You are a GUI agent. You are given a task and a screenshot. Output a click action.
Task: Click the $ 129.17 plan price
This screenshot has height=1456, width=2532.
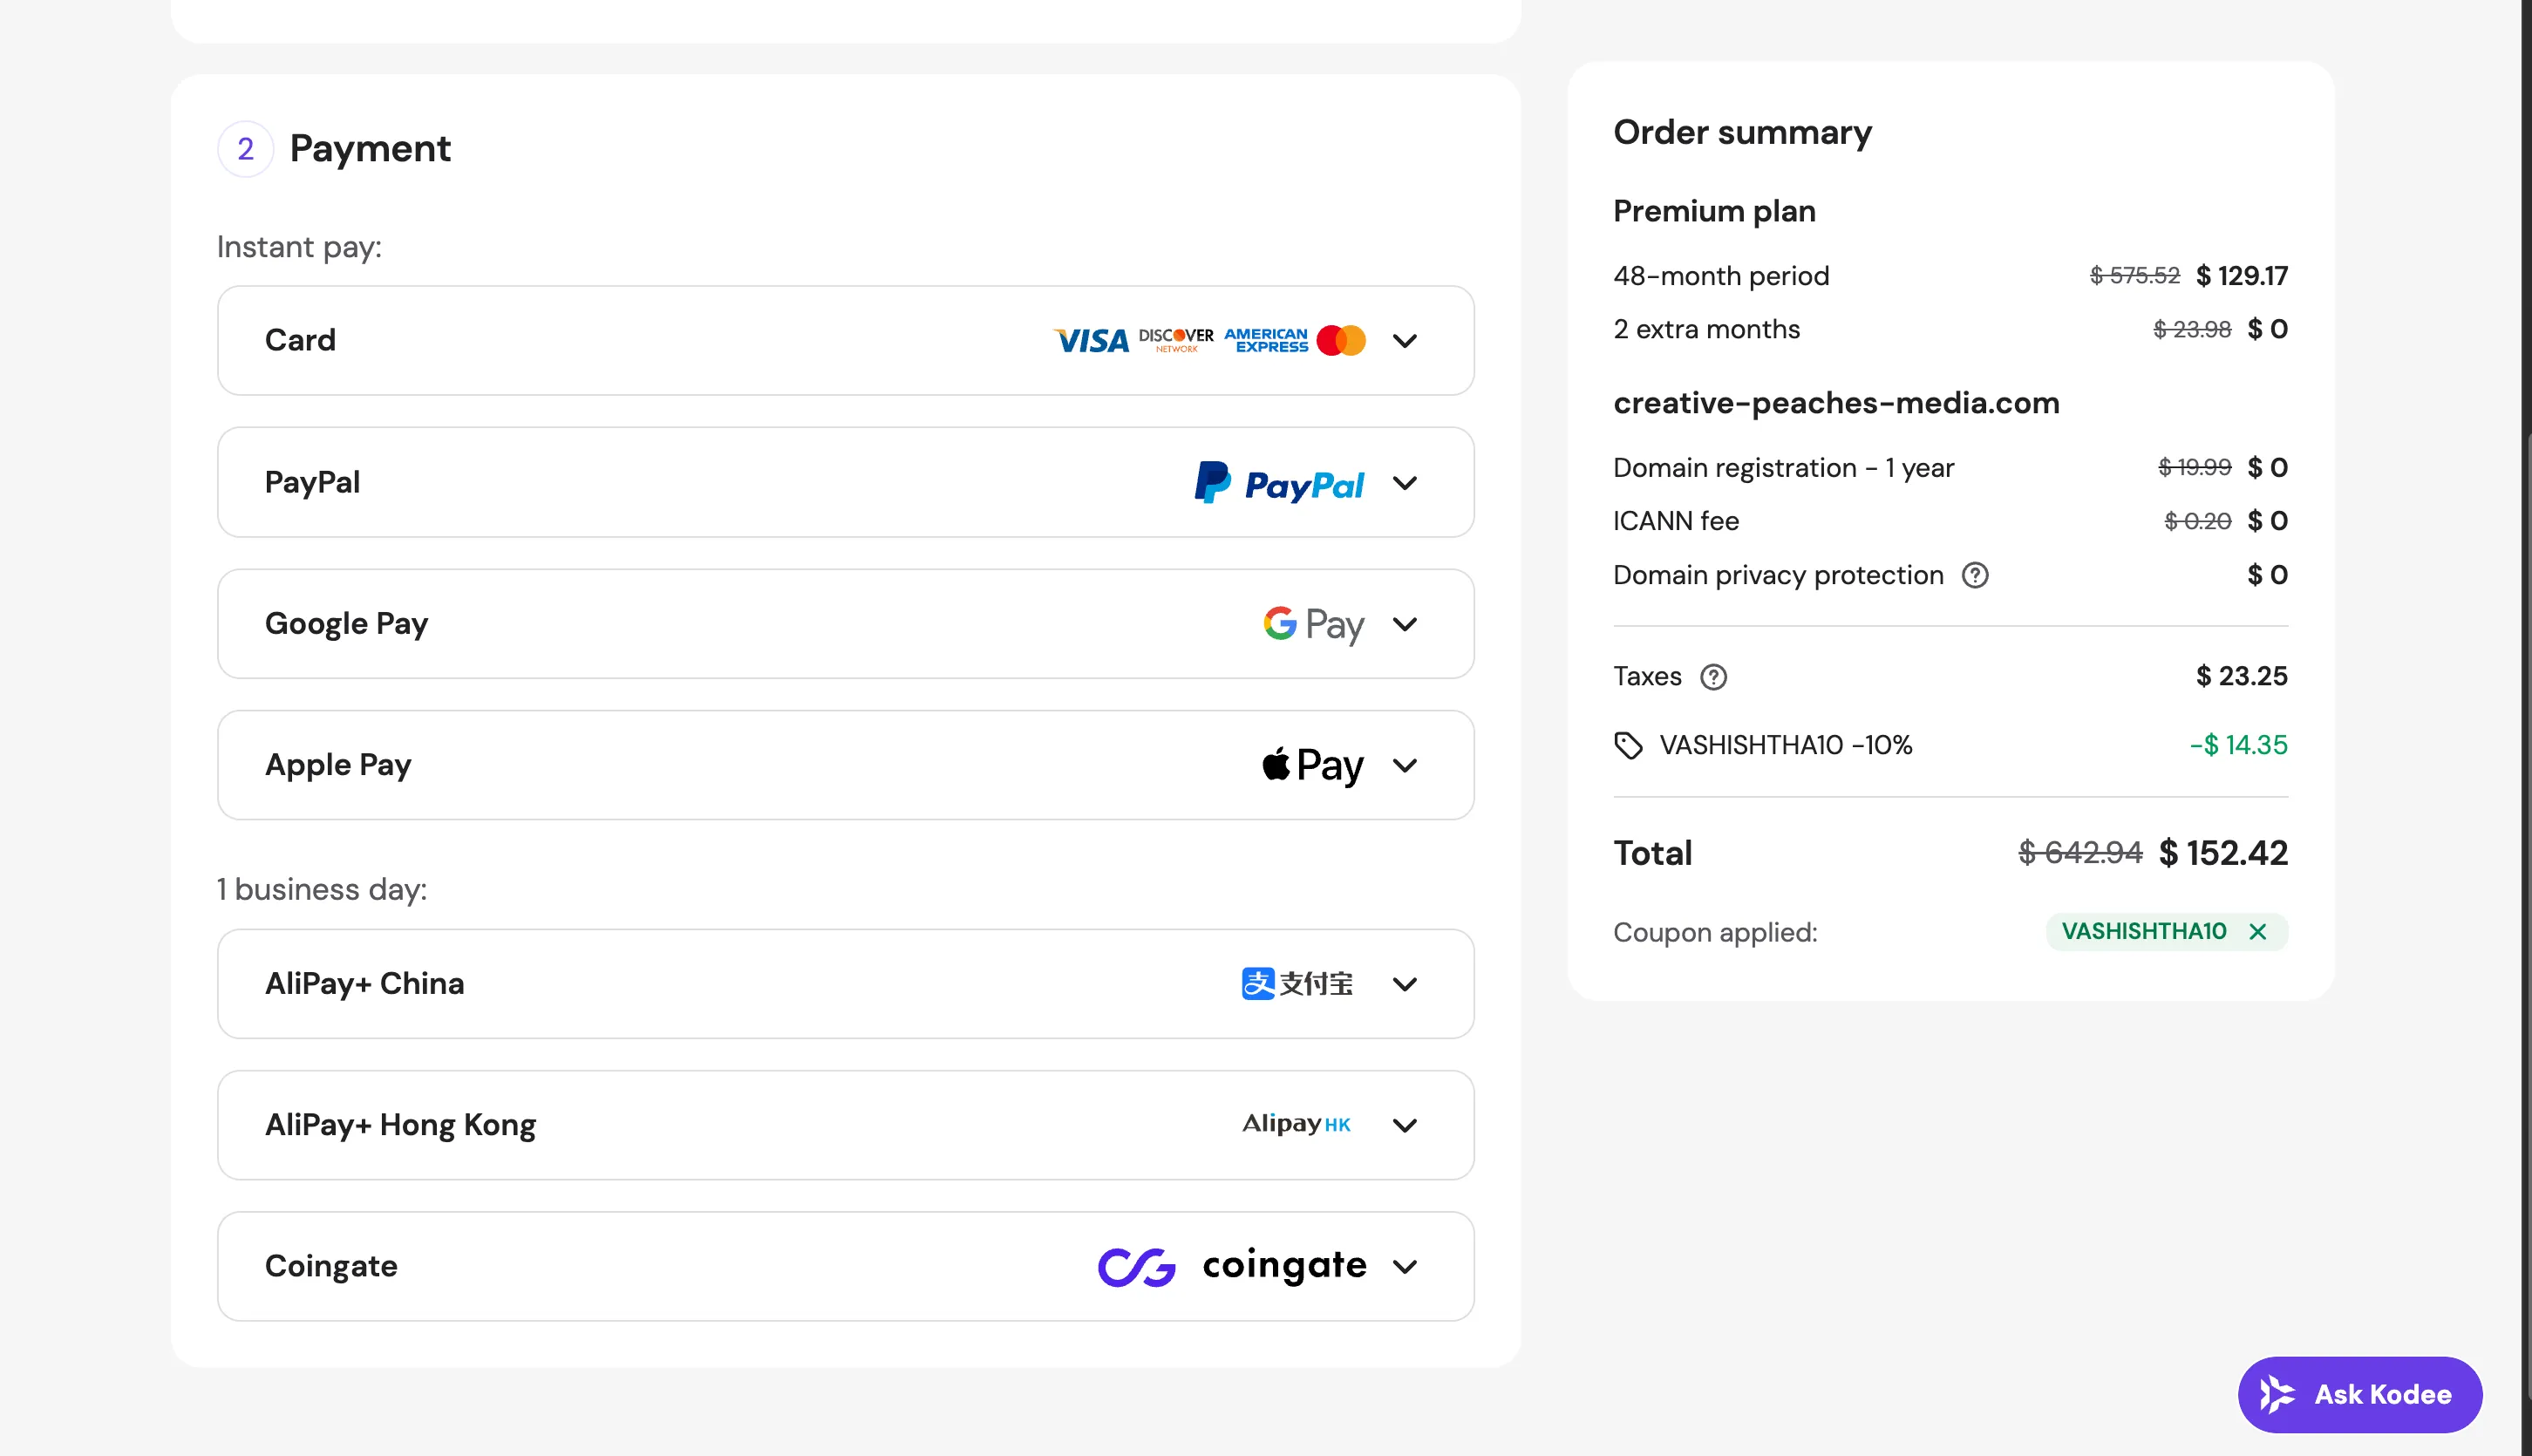point(2241,276)
